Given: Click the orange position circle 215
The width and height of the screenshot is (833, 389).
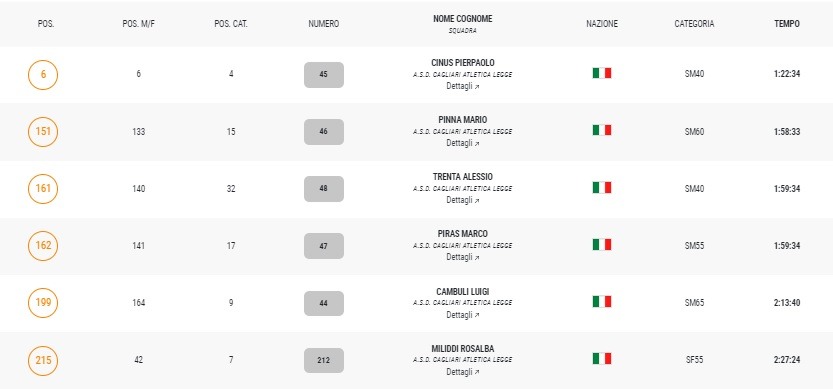Looking at the screenshot, I should tap(43, 360).
